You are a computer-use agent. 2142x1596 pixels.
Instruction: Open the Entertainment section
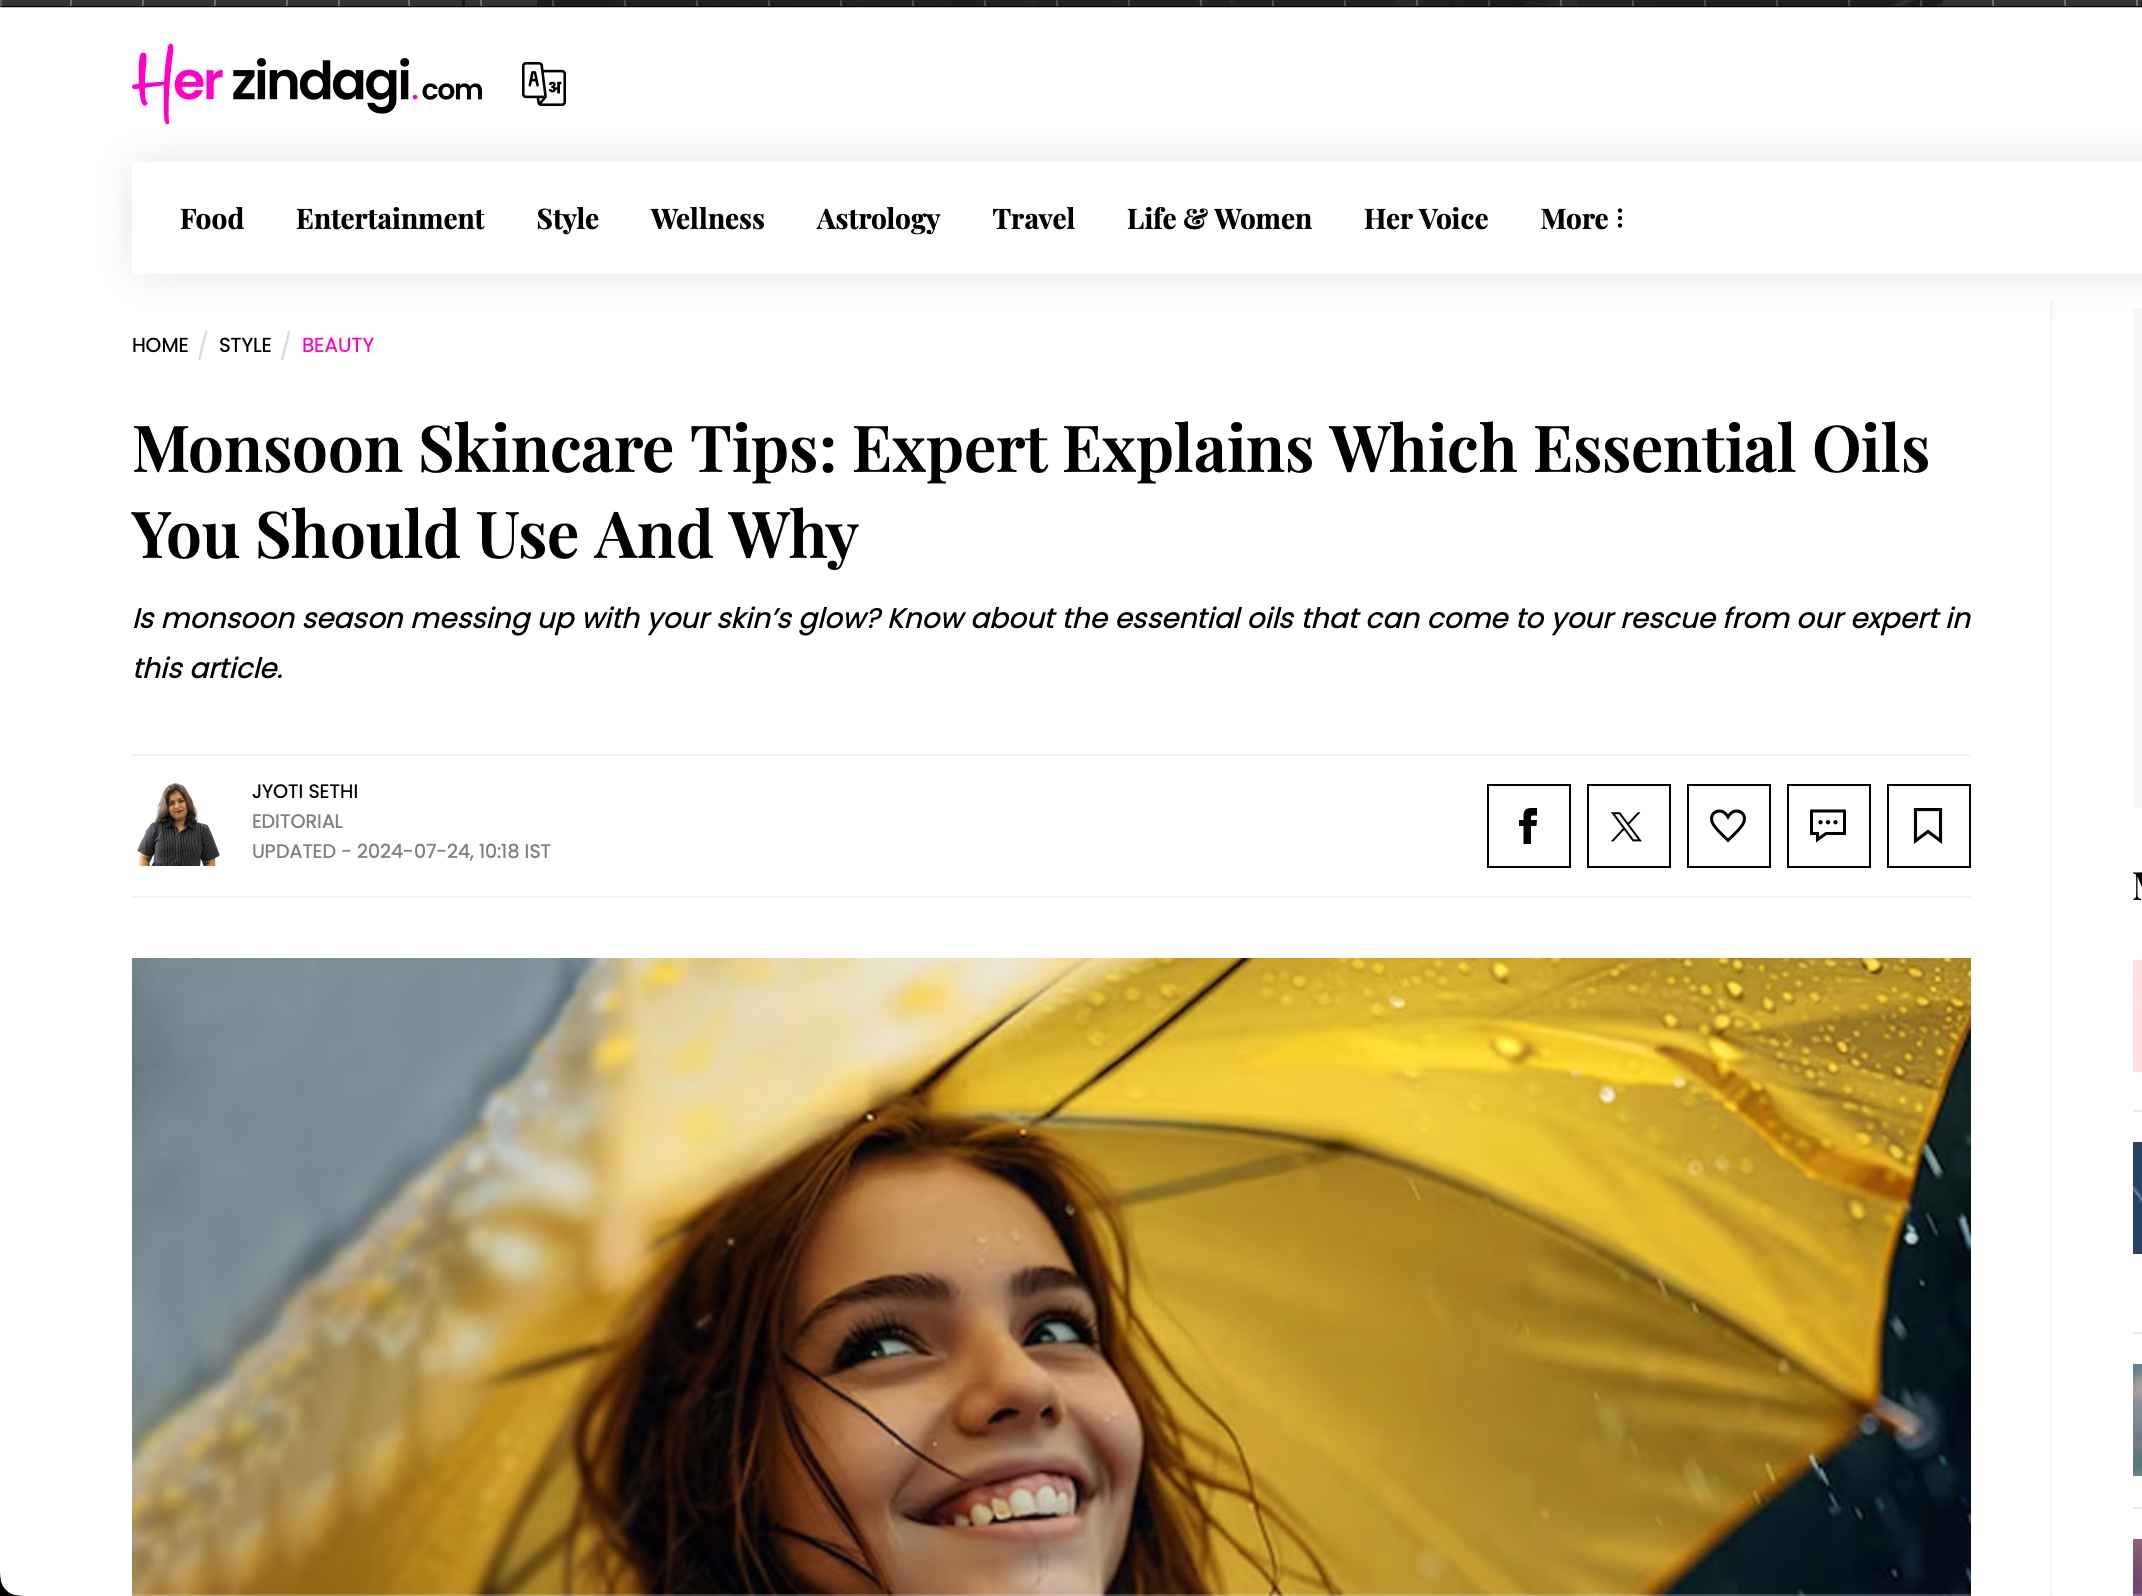(x=390, y=219)
